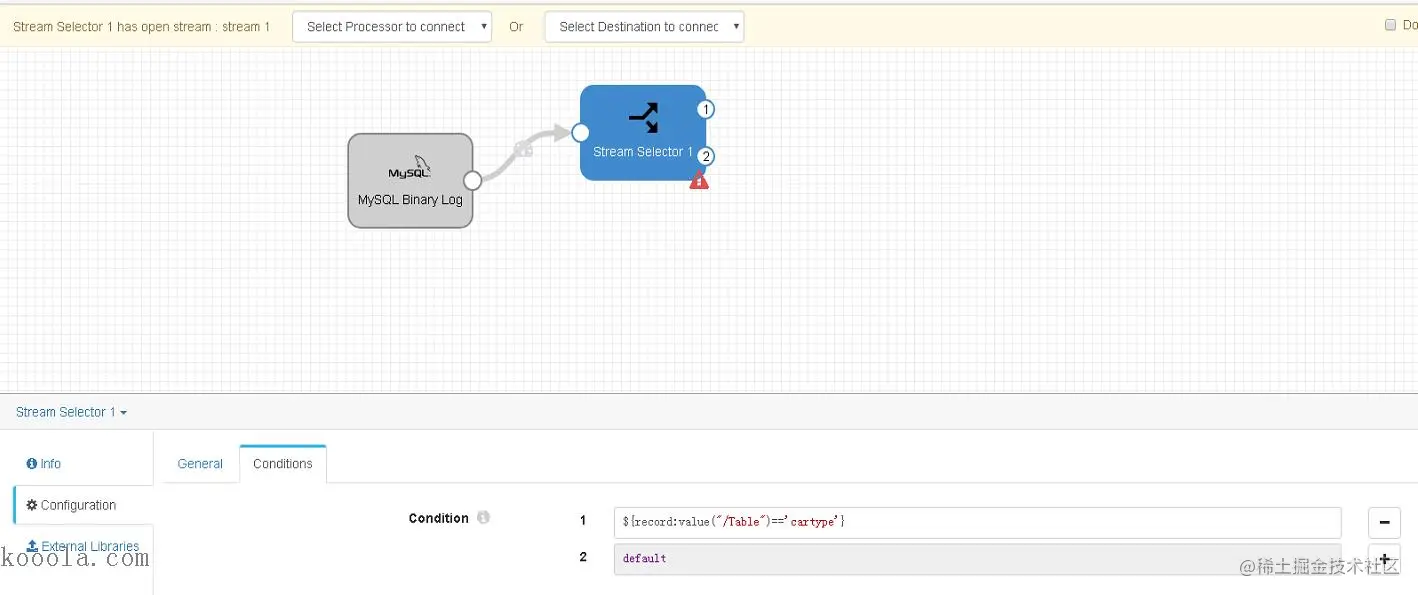Click the MySQL Binary Log output port
Image resolution: width=1418 pixels, height=595 pixels.
[x=473, y=180]
